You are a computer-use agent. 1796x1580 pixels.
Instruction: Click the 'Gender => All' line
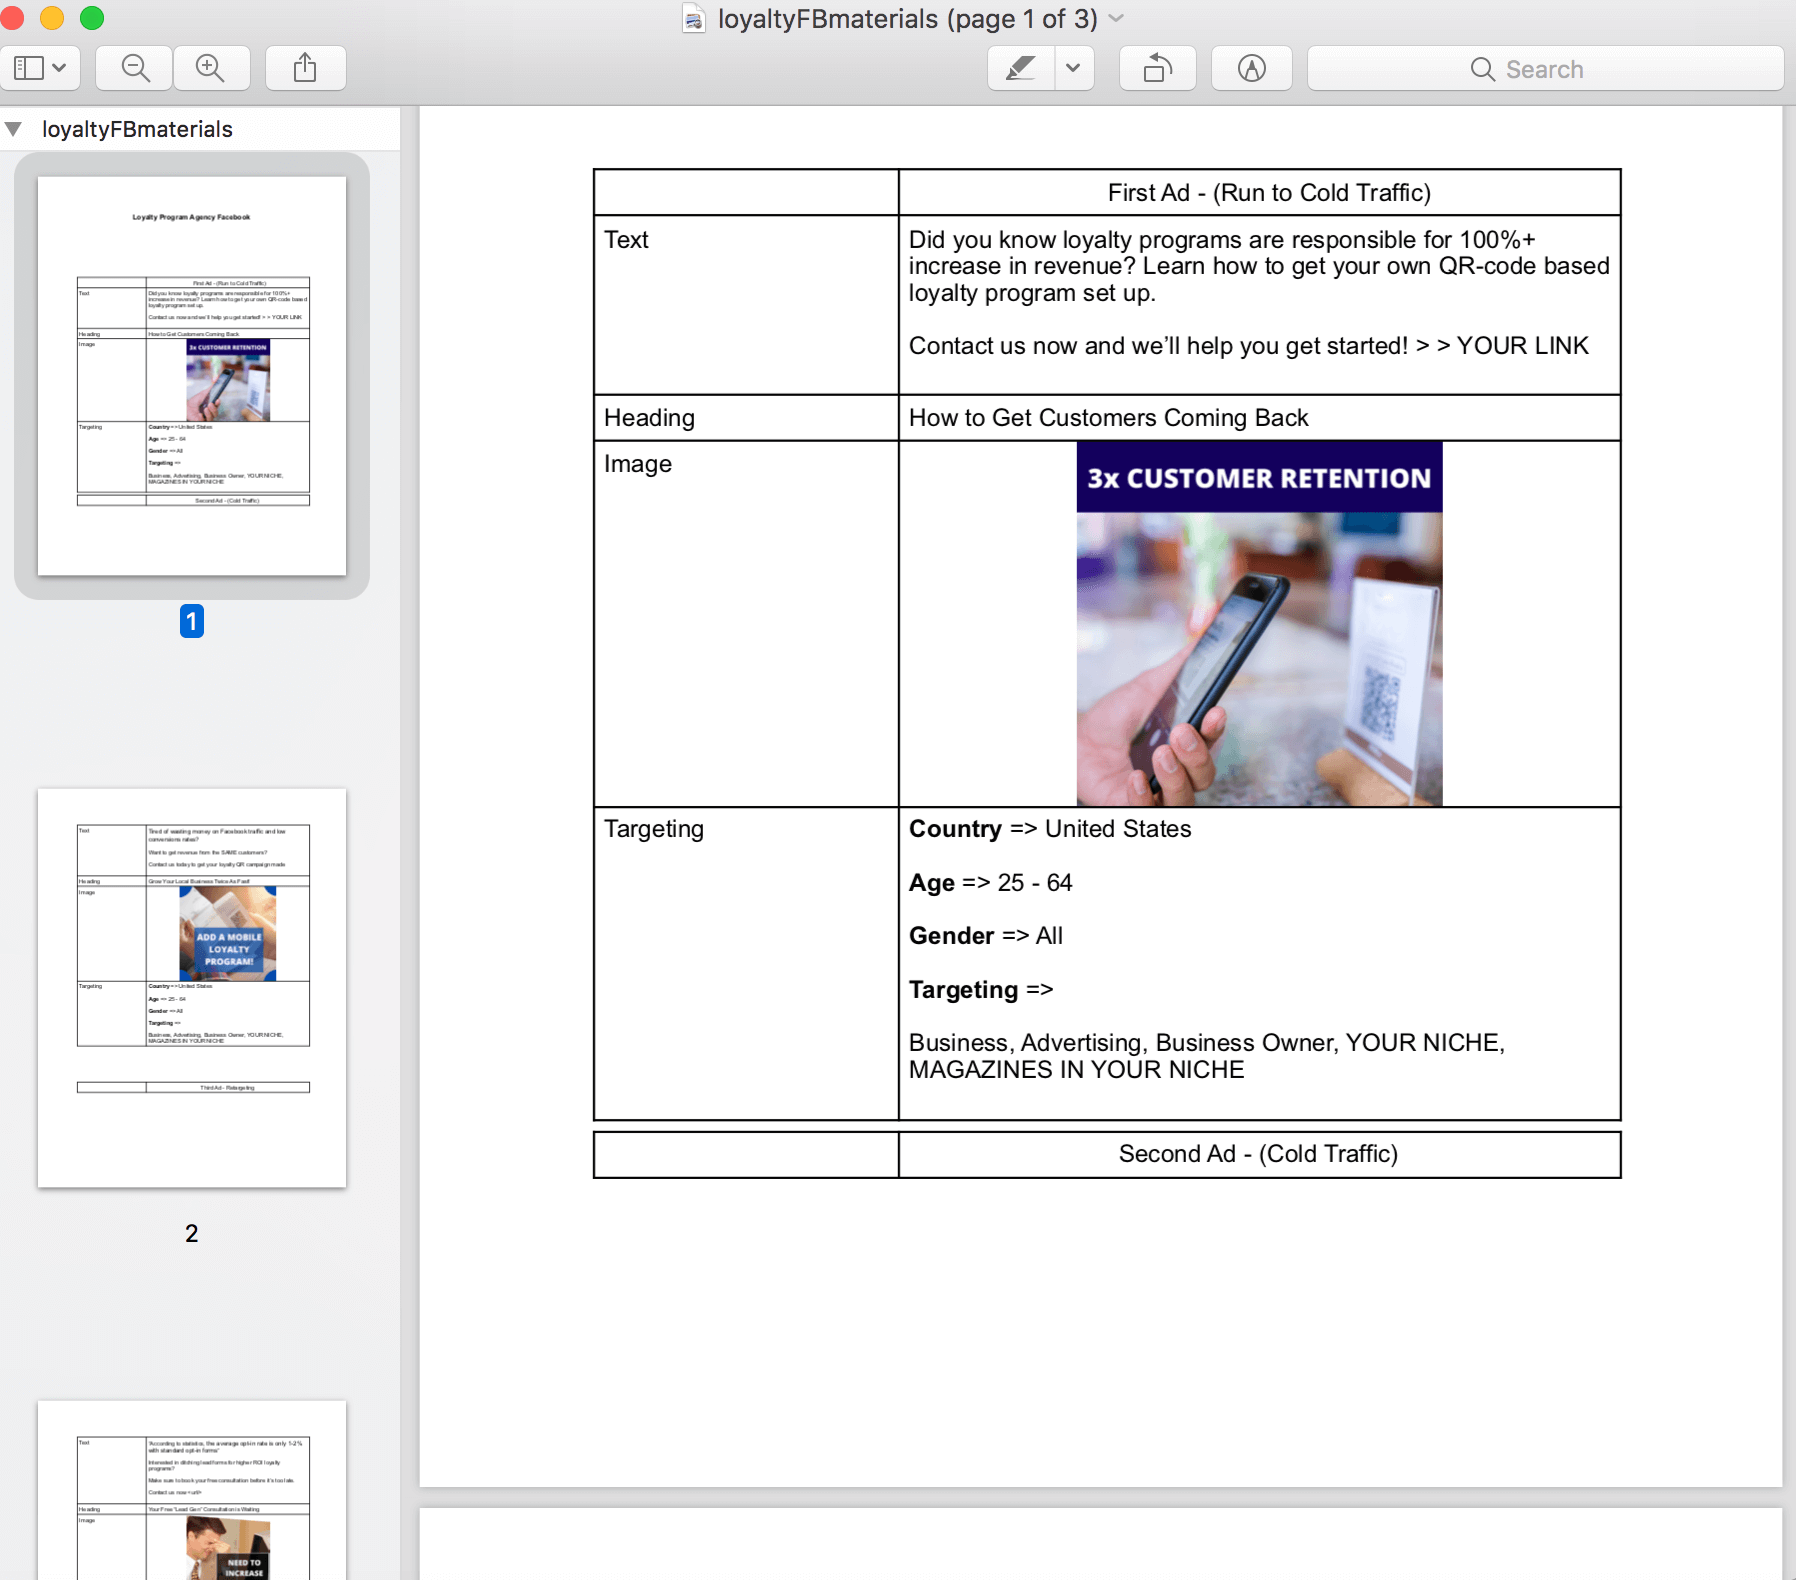point(985,936)
